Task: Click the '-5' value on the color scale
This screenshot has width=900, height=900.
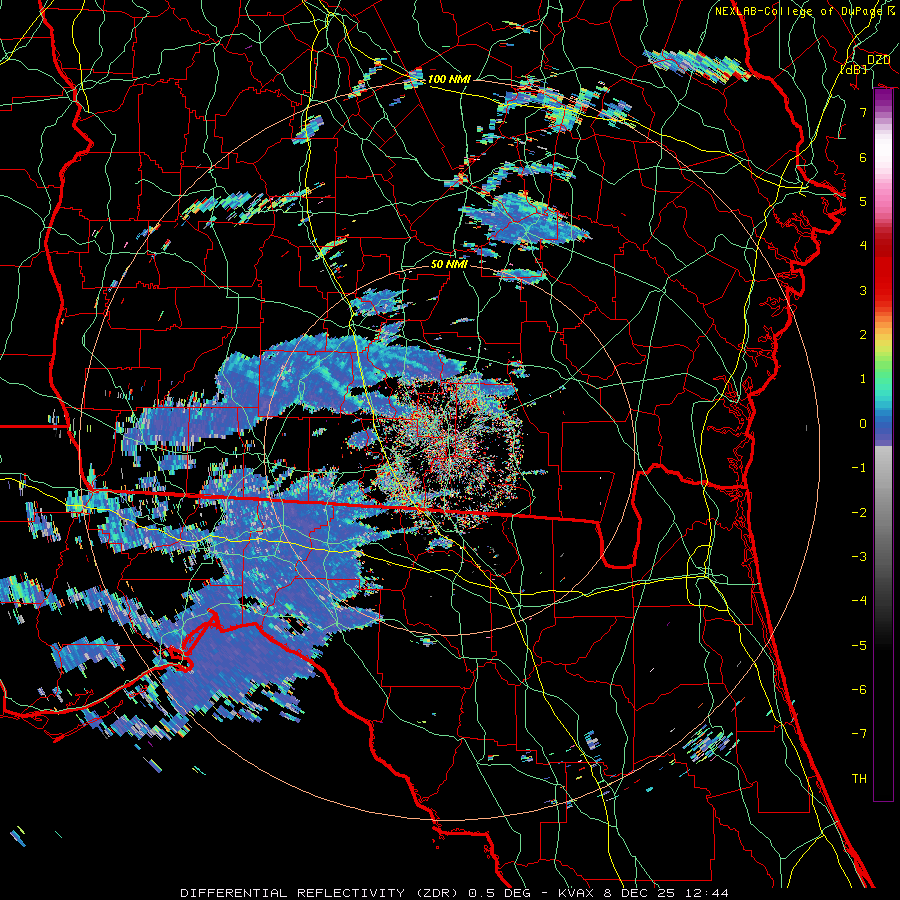Action: coord(859,646)
